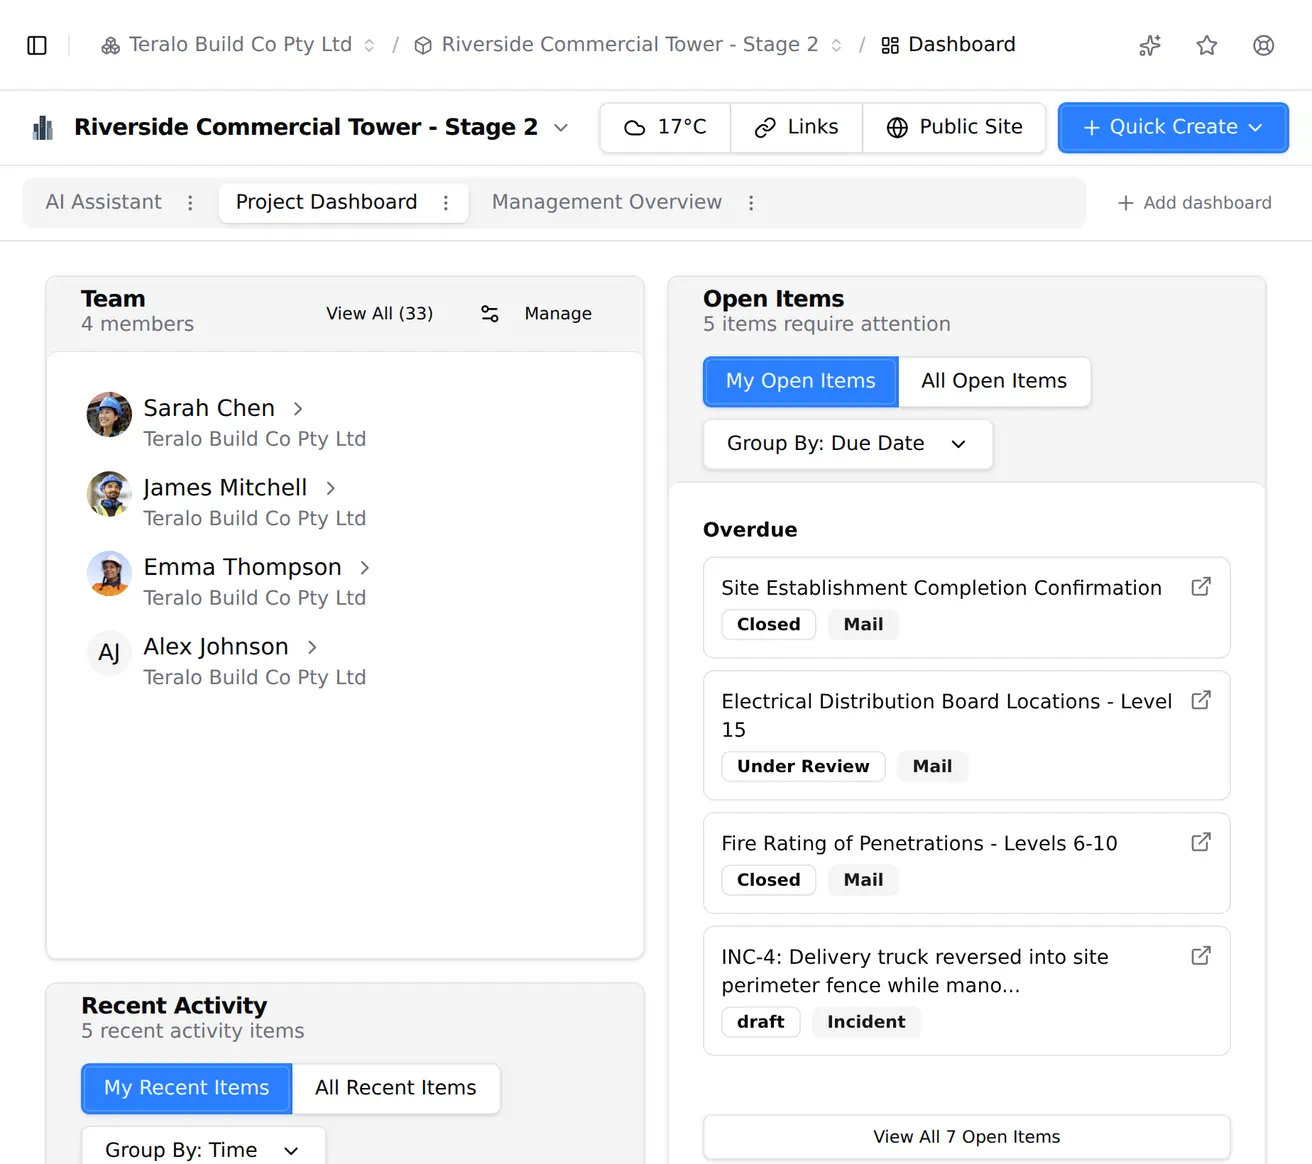This screenshot has width=1312, height=1164.
Task: Open Sarah Chen's profile name
Action: [x=209, y=408]
